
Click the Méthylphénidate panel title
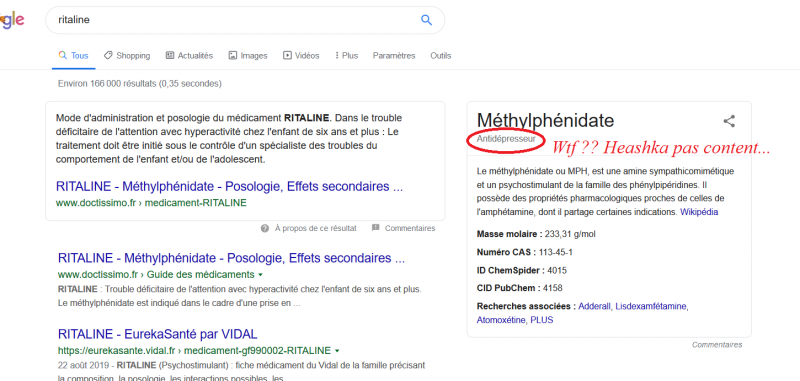[545, 120]
